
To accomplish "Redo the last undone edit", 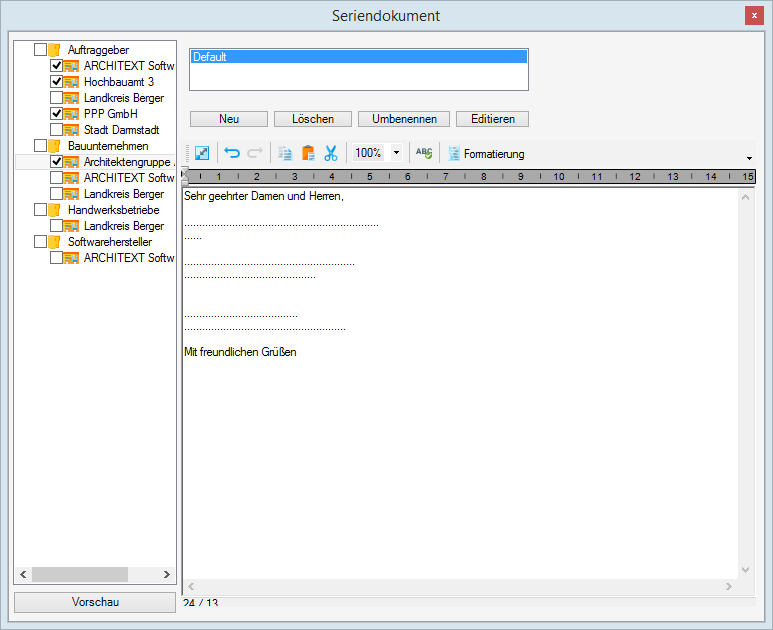I will [x=255, y=153].
